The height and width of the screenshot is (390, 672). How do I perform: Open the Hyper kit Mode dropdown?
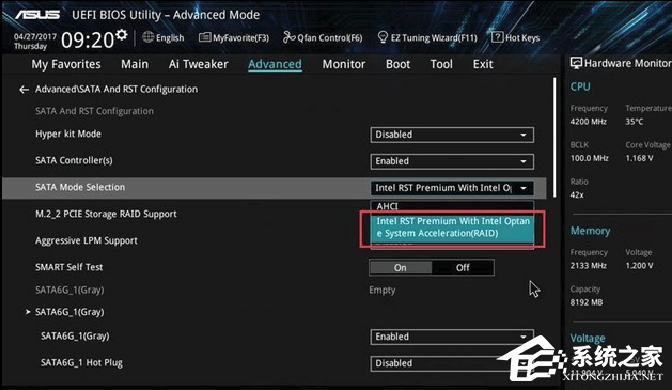(452, 135)
